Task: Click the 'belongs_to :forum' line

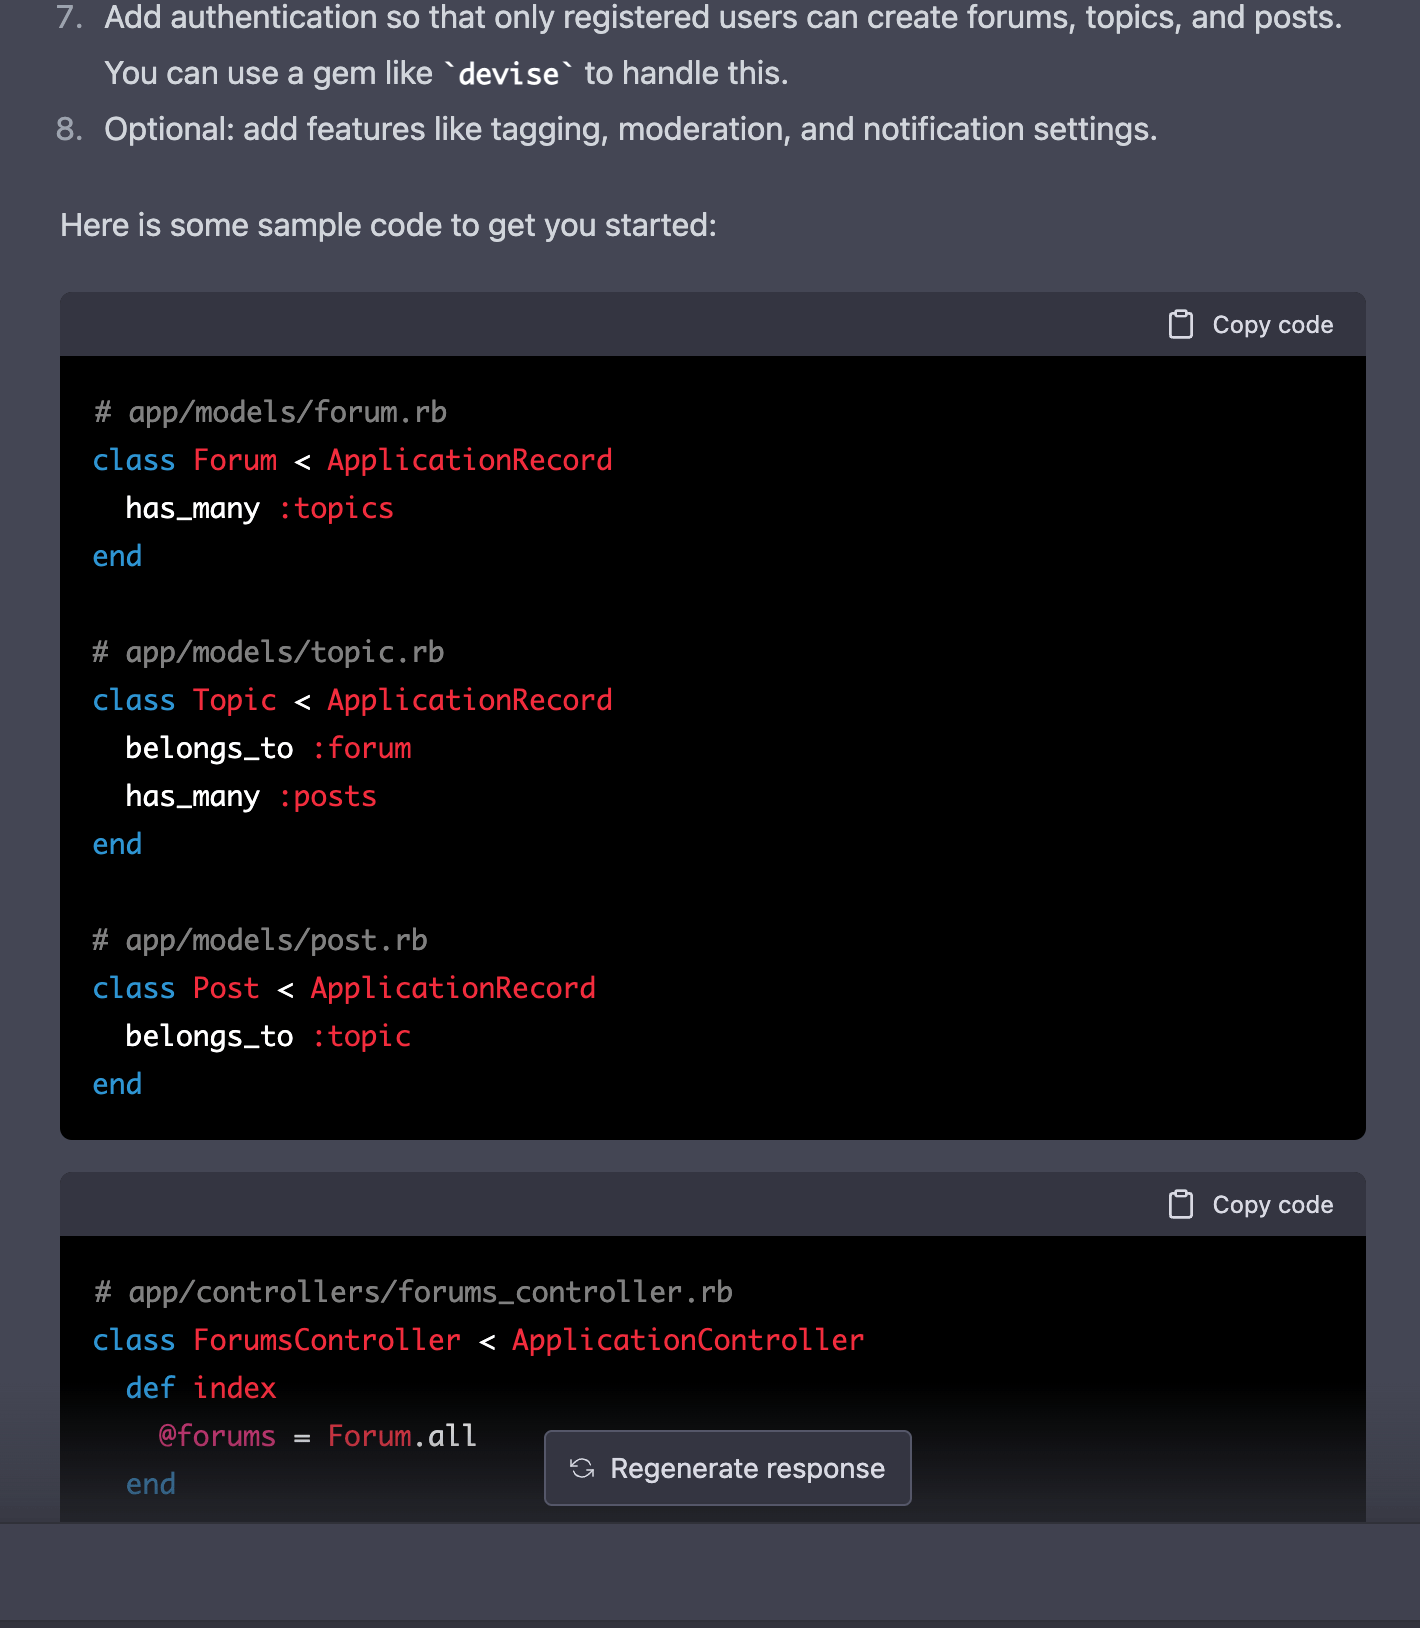Action: pos(268,748)
